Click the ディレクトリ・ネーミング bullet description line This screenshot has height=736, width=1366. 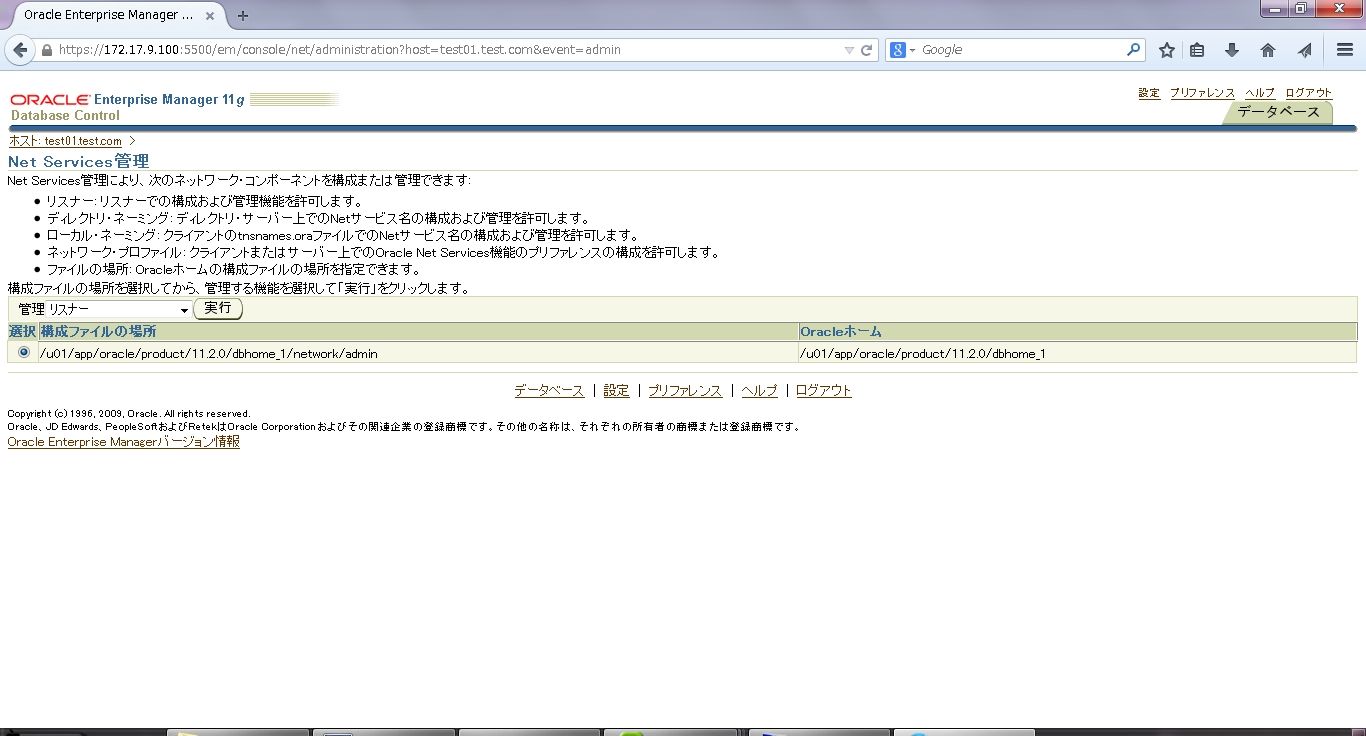pos(319,218)
